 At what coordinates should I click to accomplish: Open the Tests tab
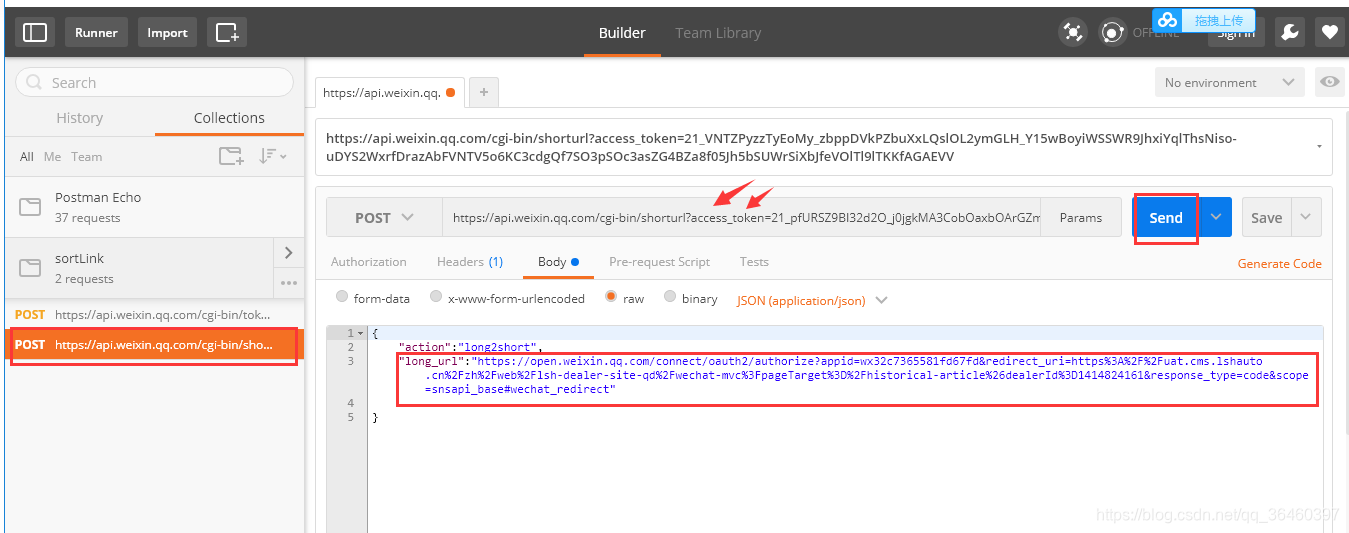point(754,261)
